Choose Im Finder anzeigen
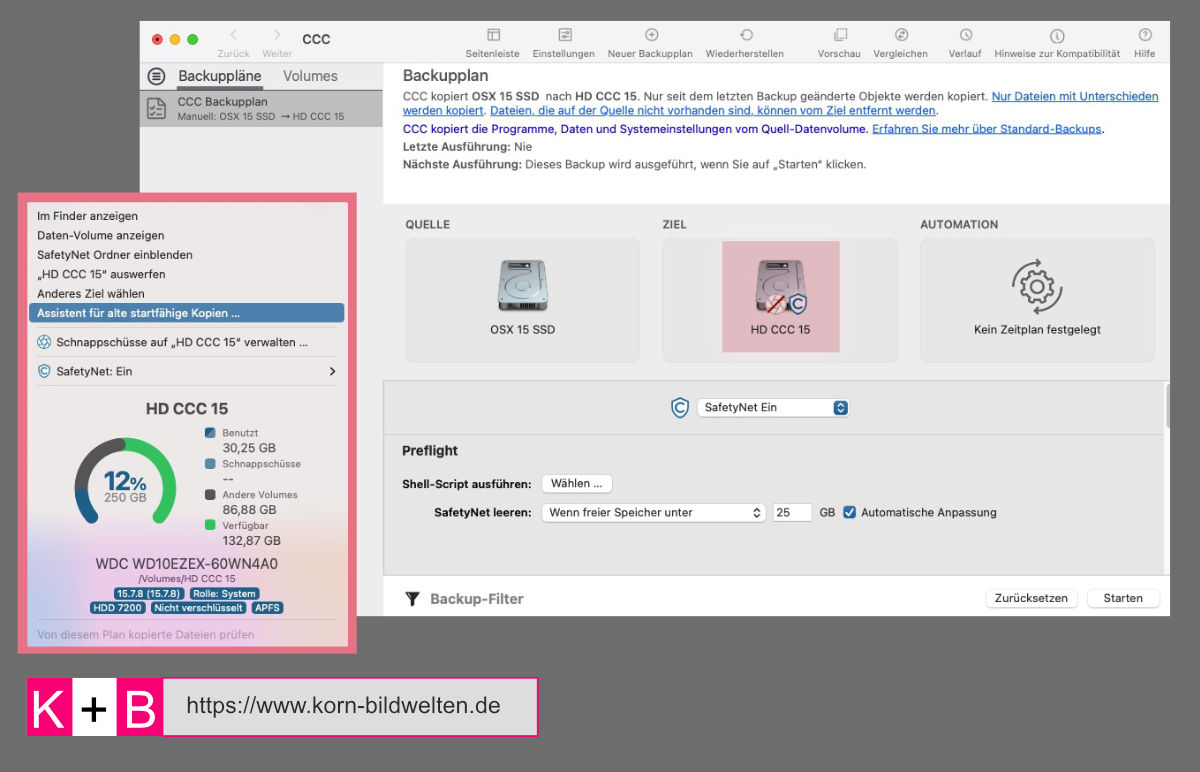Image resolution: width=1200 pixels, height=772 pixels. point(88,216)
